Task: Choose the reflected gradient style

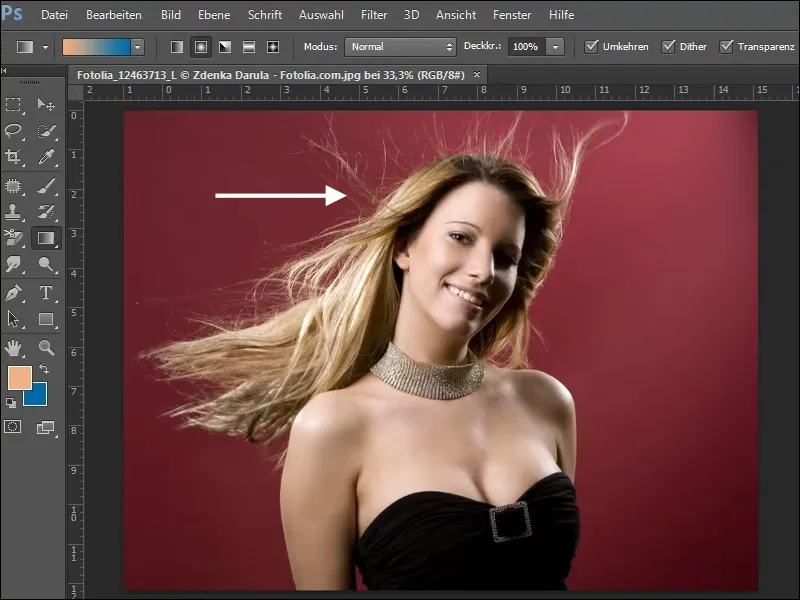Action: 249,47
